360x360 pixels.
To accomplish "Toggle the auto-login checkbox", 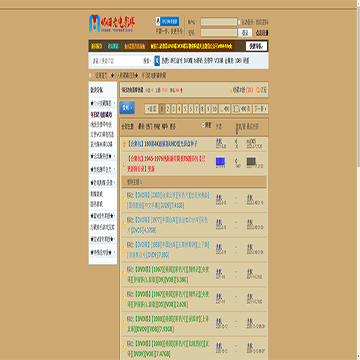I will click(239, 22).
